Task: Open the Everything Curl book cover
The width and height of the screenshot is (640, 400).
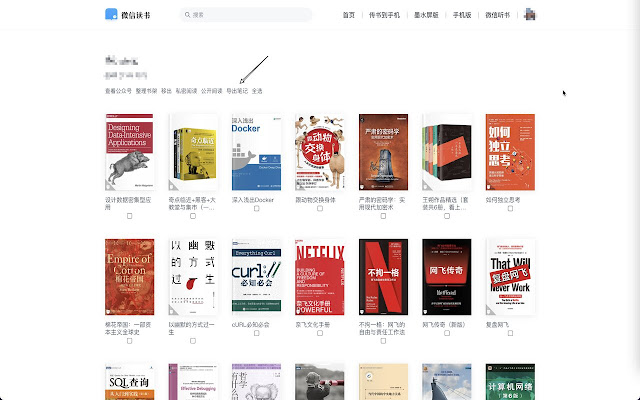Action: [x=256, y=277]
